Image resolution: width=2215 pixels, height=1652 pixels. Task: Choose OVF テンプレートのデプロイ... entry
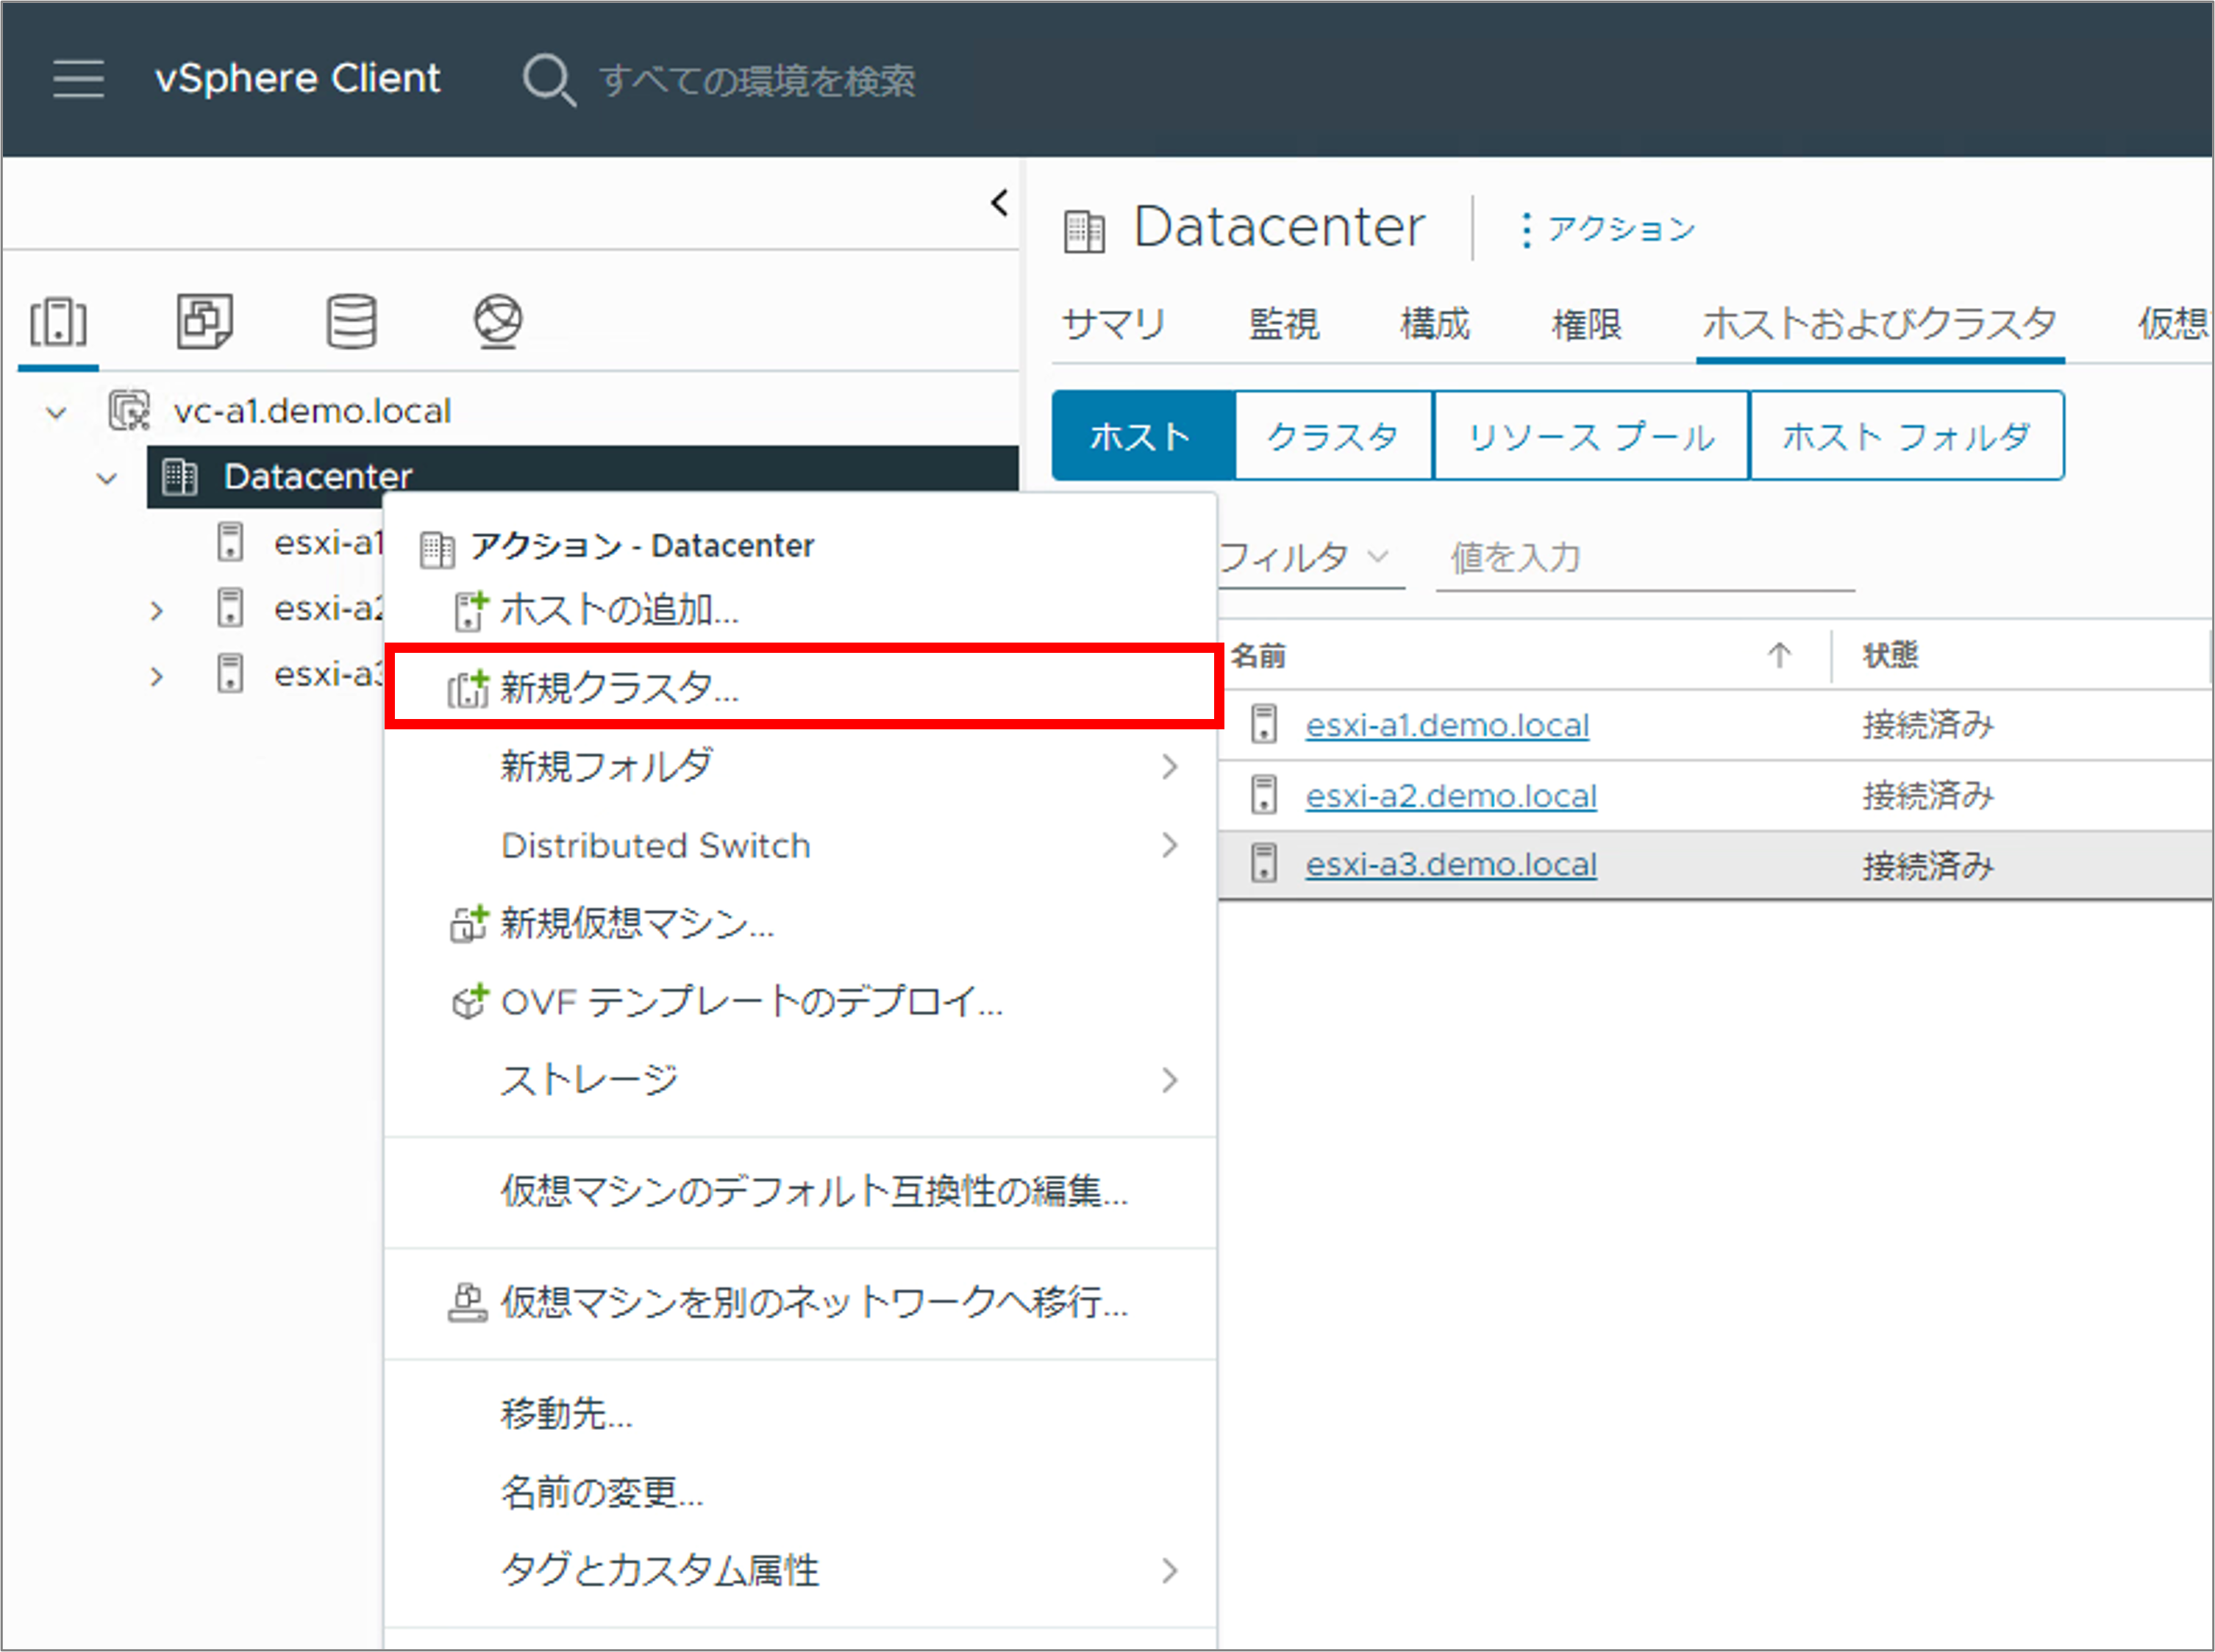point(800,1002)
